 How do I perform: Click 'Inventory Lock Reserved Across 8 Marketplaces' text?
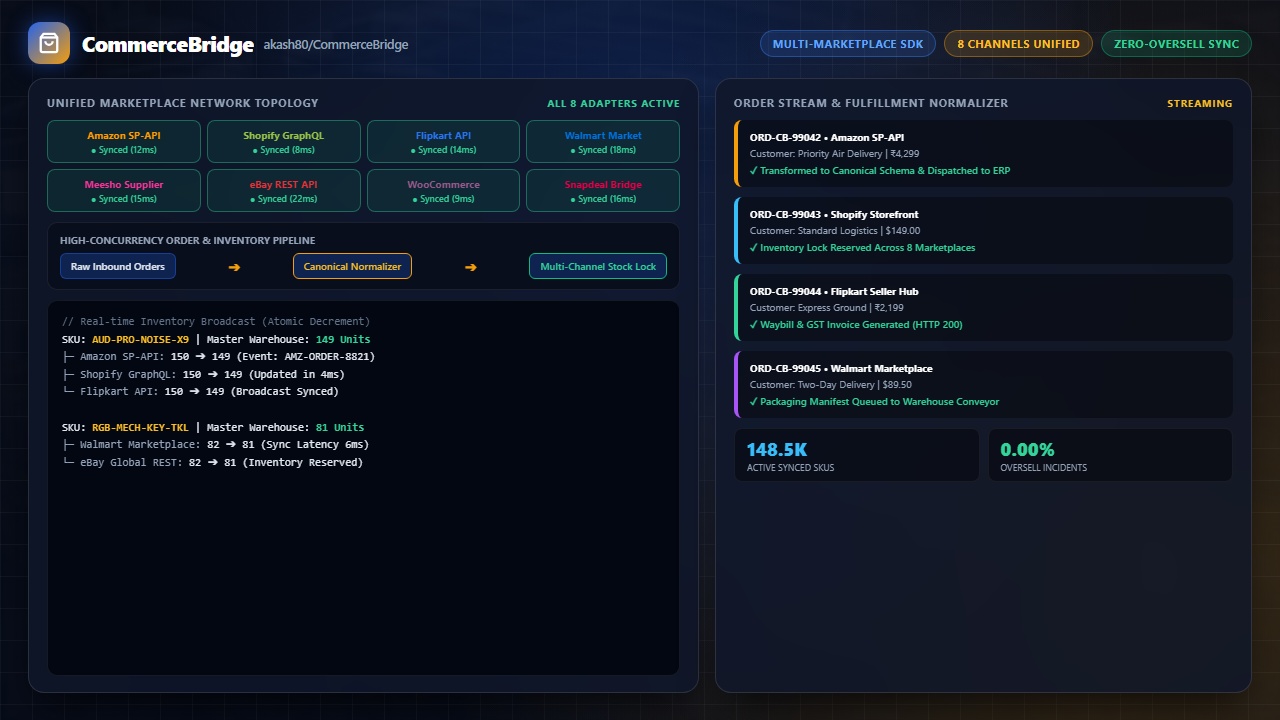pos(862,248)
